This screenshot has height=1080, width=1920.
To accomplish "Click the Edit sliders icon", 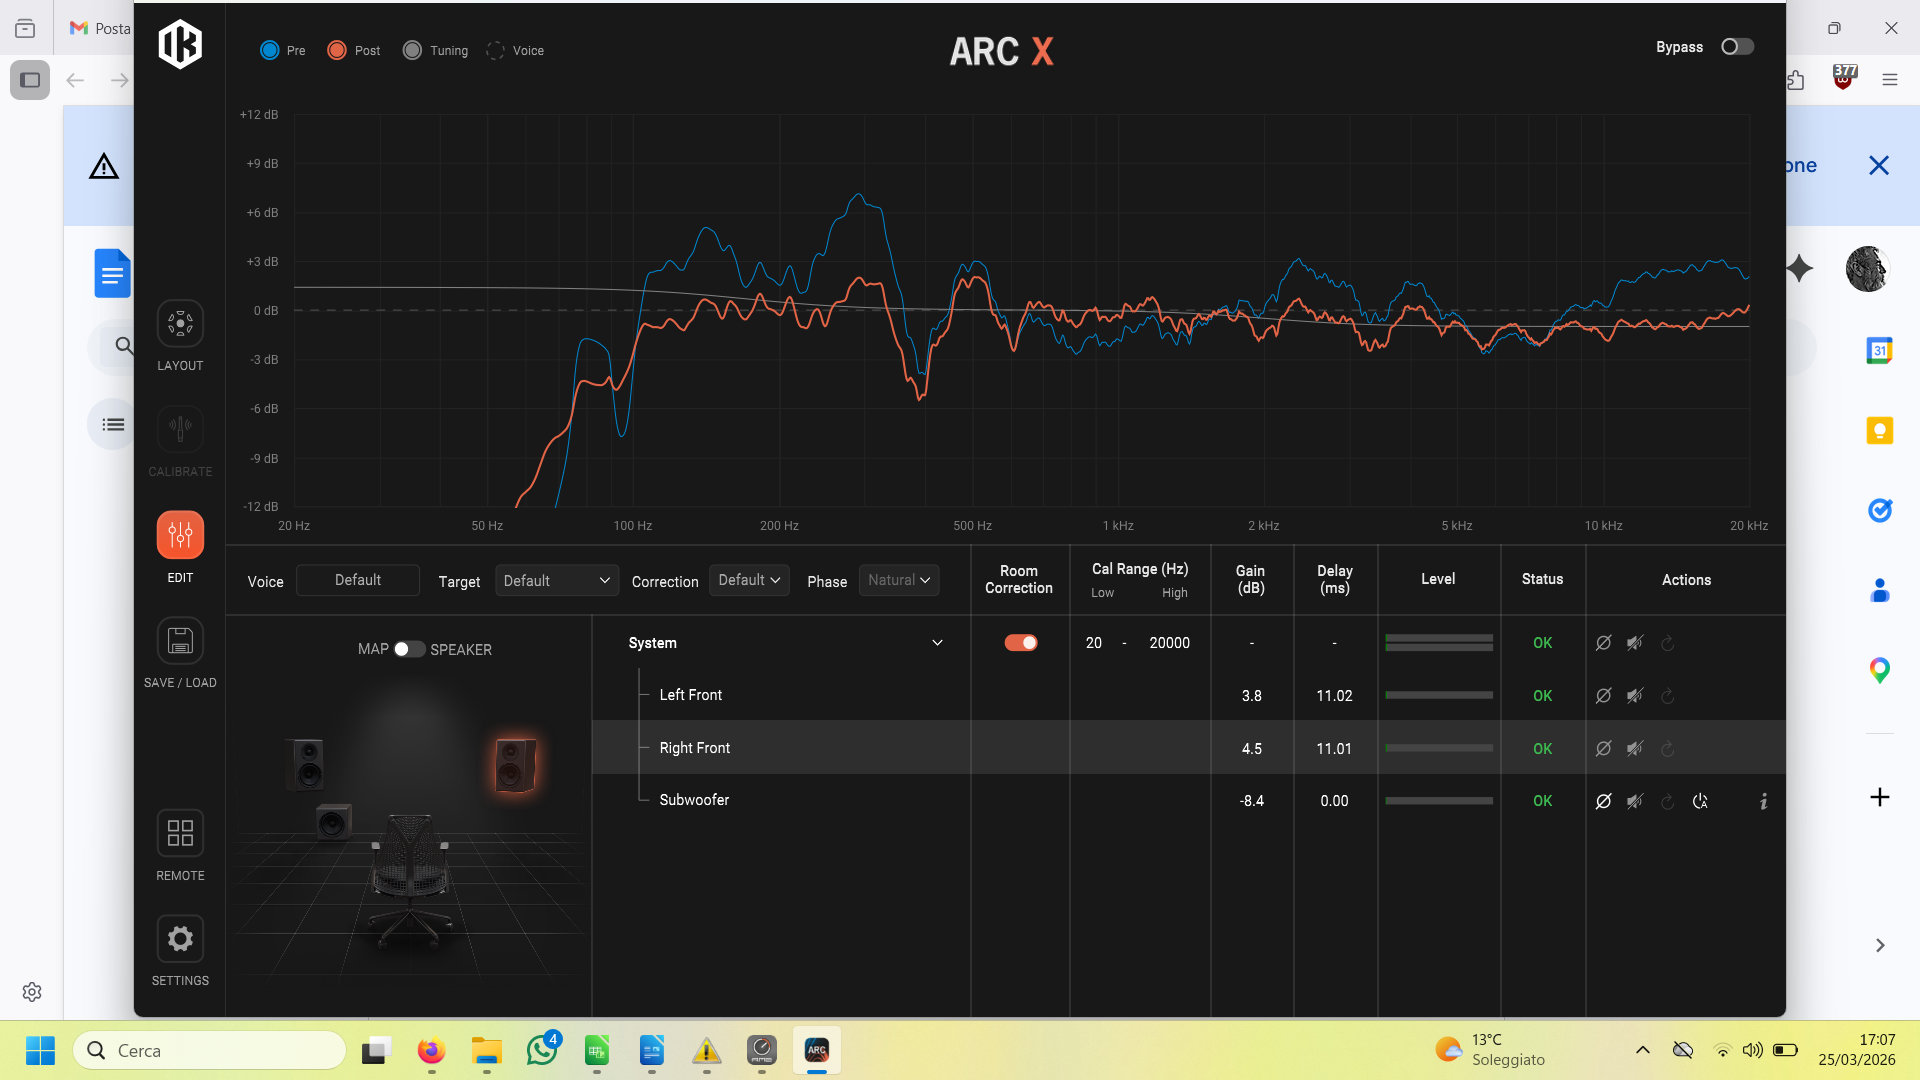I will pos(180,535).
